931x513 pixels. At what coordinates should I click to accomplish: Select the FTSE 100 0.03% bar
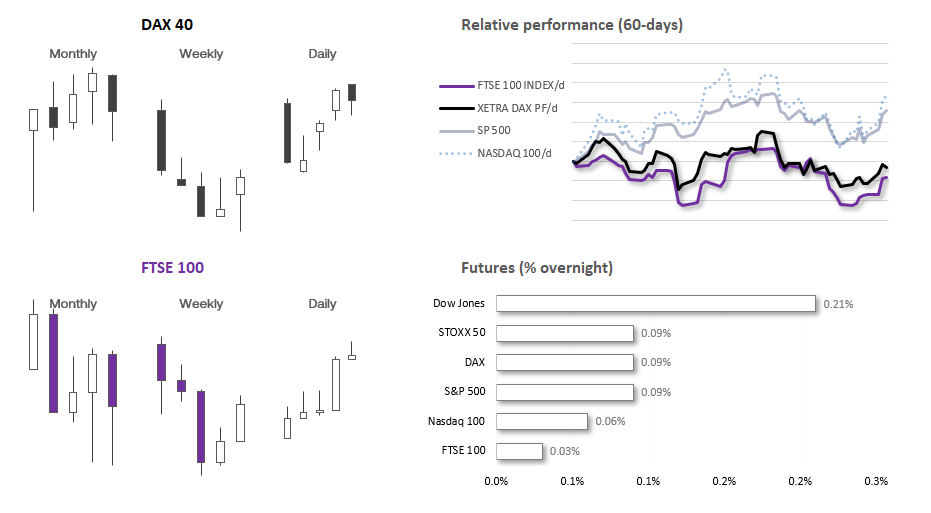coord(519,451)
